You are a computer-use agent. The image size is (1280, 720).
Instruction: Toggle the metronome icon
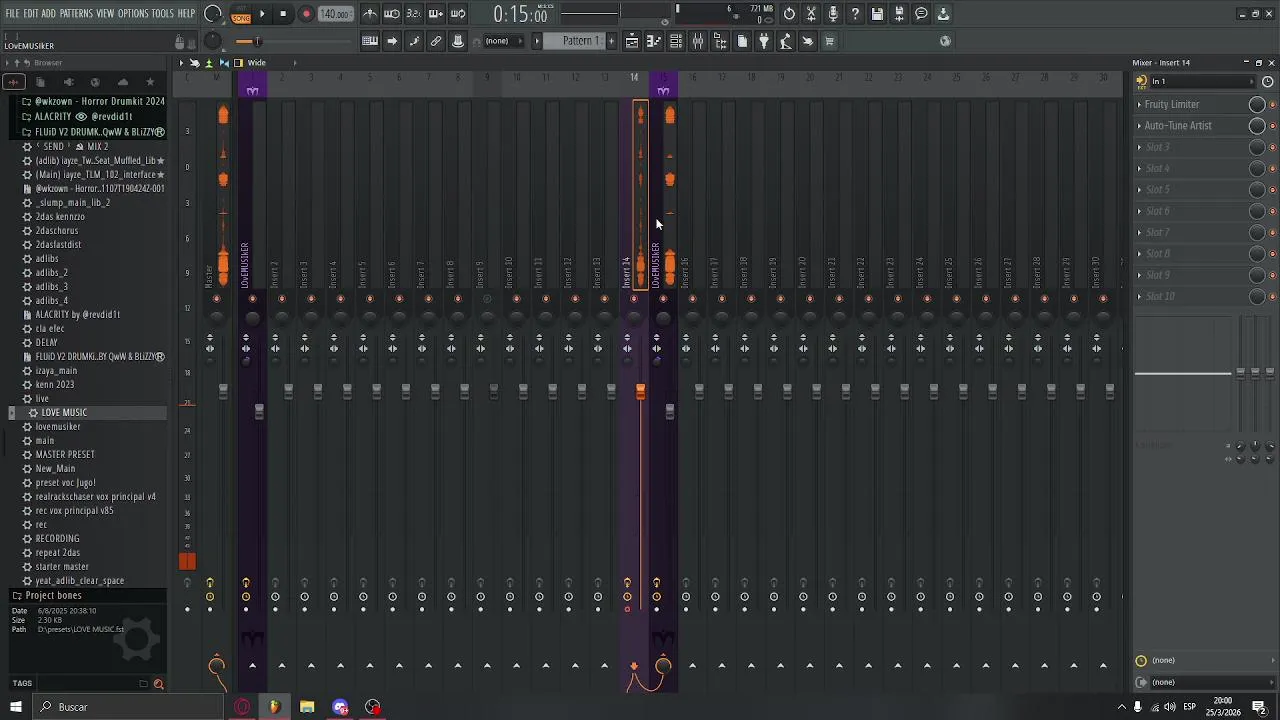click(x=370, y=14)
